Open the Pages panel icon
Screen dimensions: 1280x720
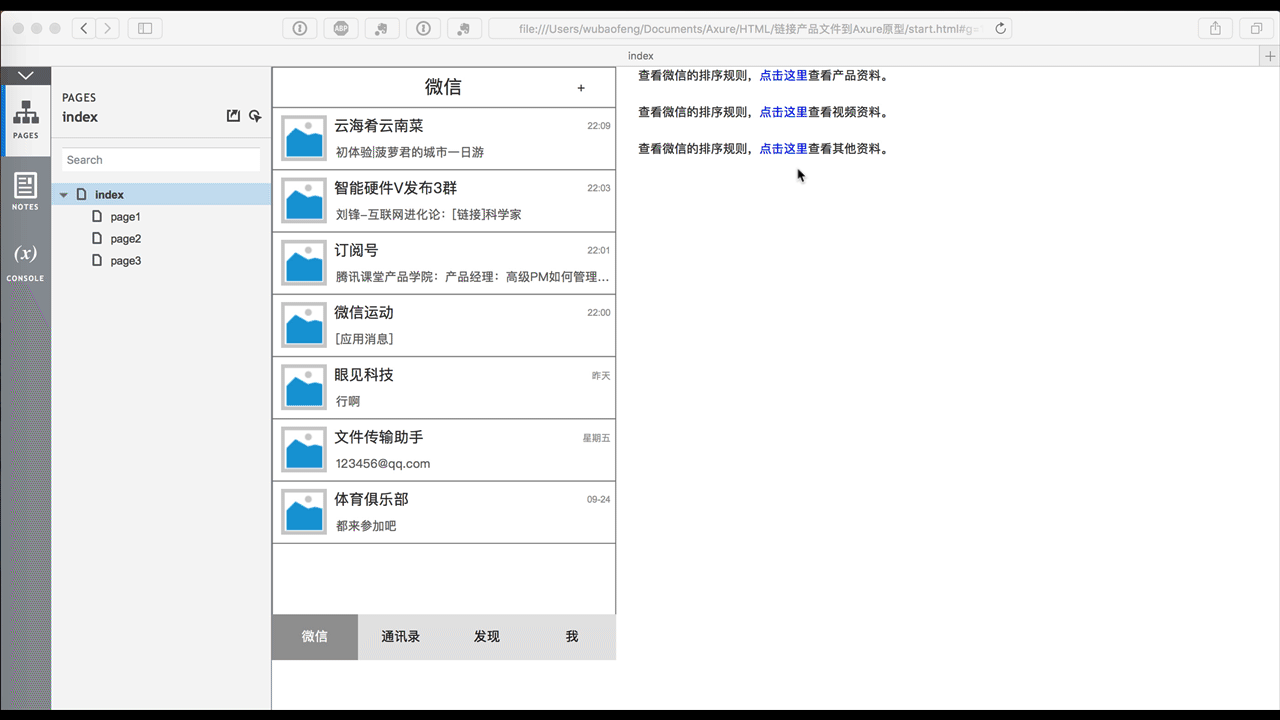(26, 120)
